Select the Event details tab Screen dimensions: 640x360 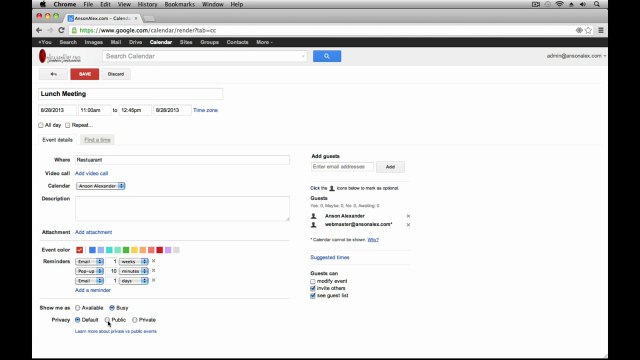point(57,140)
